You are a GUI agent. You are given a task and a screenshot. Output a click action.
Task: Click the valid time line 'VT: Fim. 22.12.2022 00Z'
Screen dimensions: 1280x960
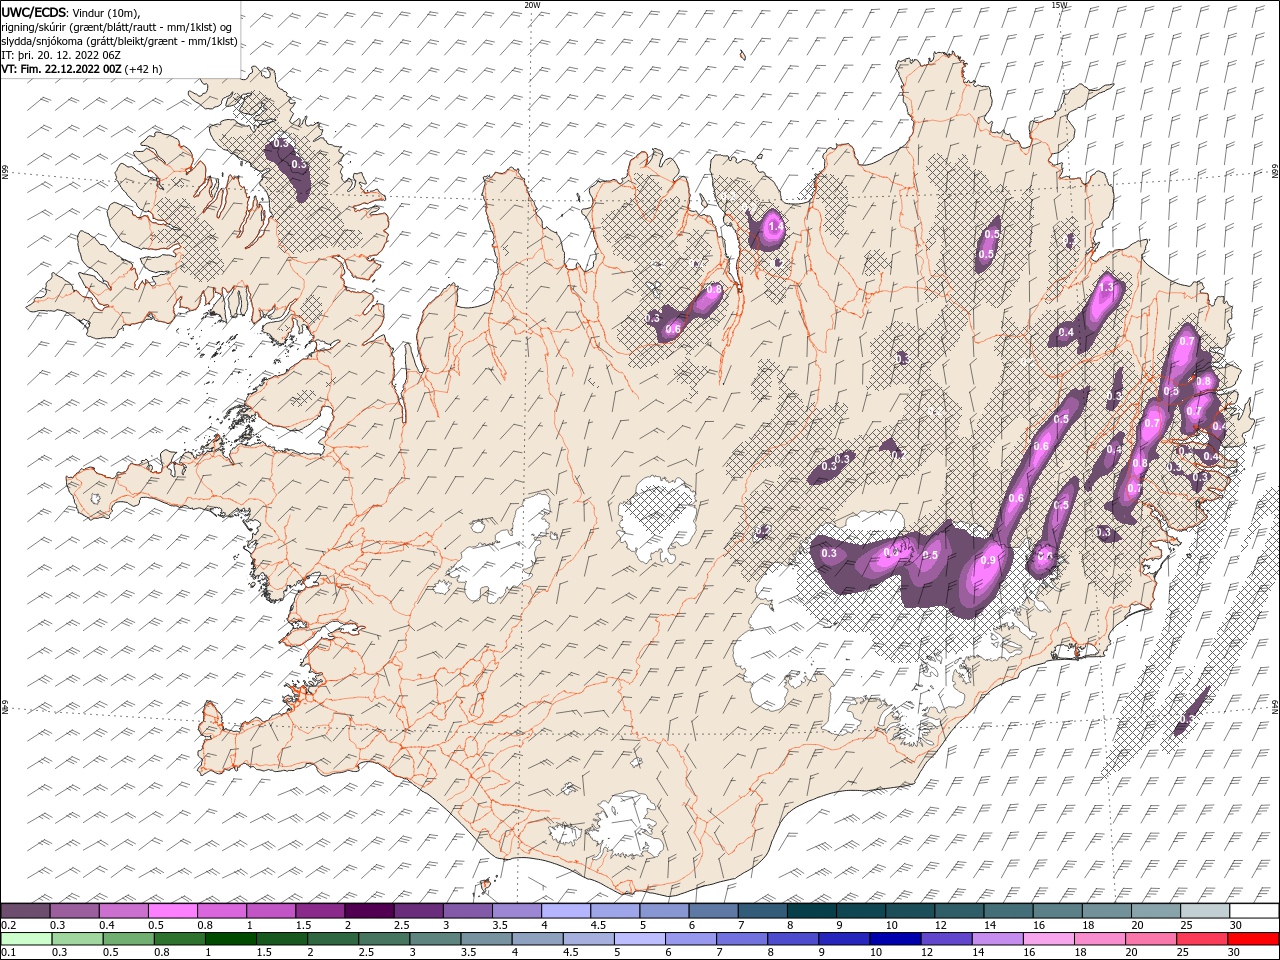pos(62,69)
